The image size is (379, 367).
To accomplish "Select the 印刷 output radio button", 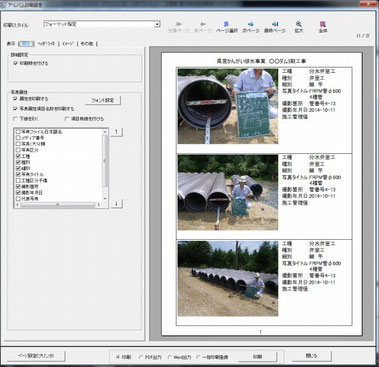I will (x=118, y=357).
